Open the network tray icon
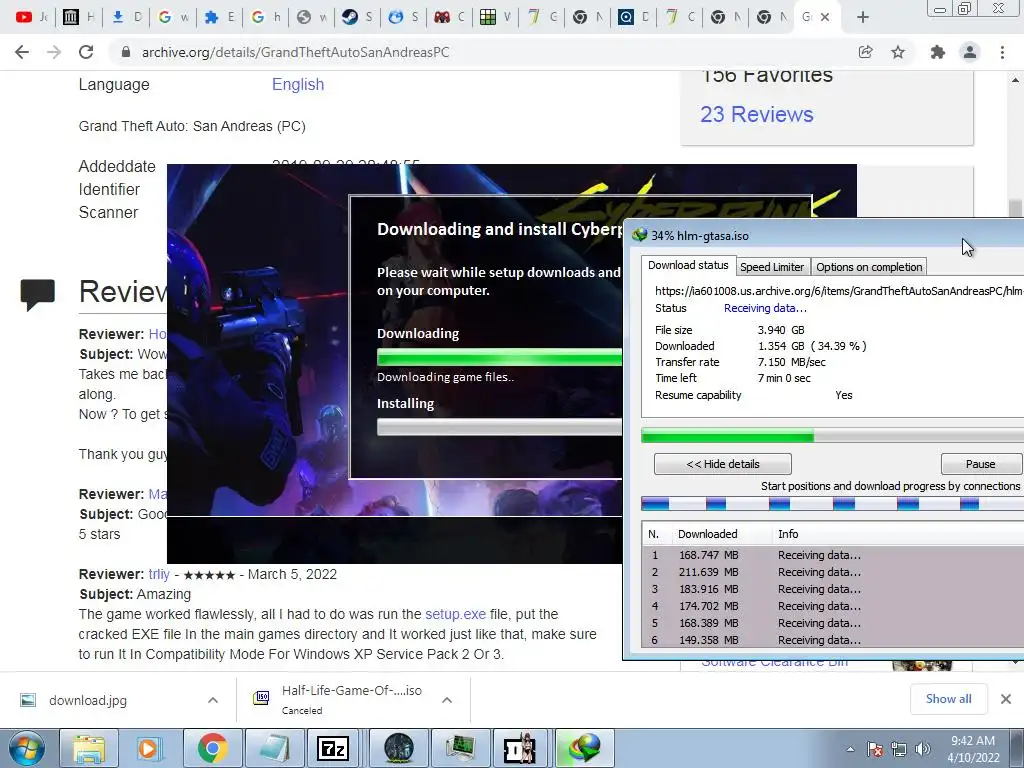 point(899,749)
